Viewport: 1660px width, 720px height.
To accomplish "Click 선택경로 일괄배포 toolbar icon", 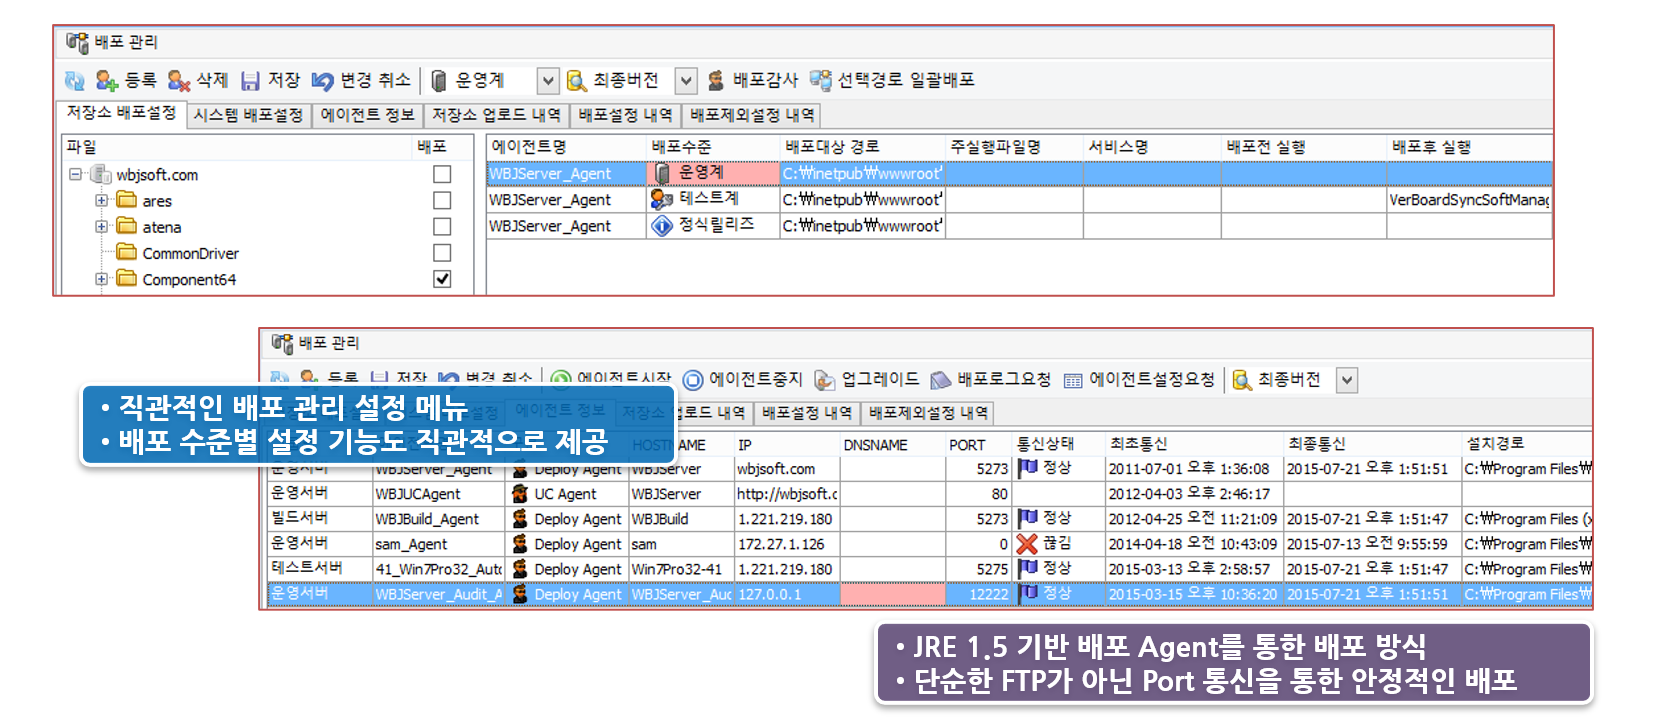I will pos(821,81).
